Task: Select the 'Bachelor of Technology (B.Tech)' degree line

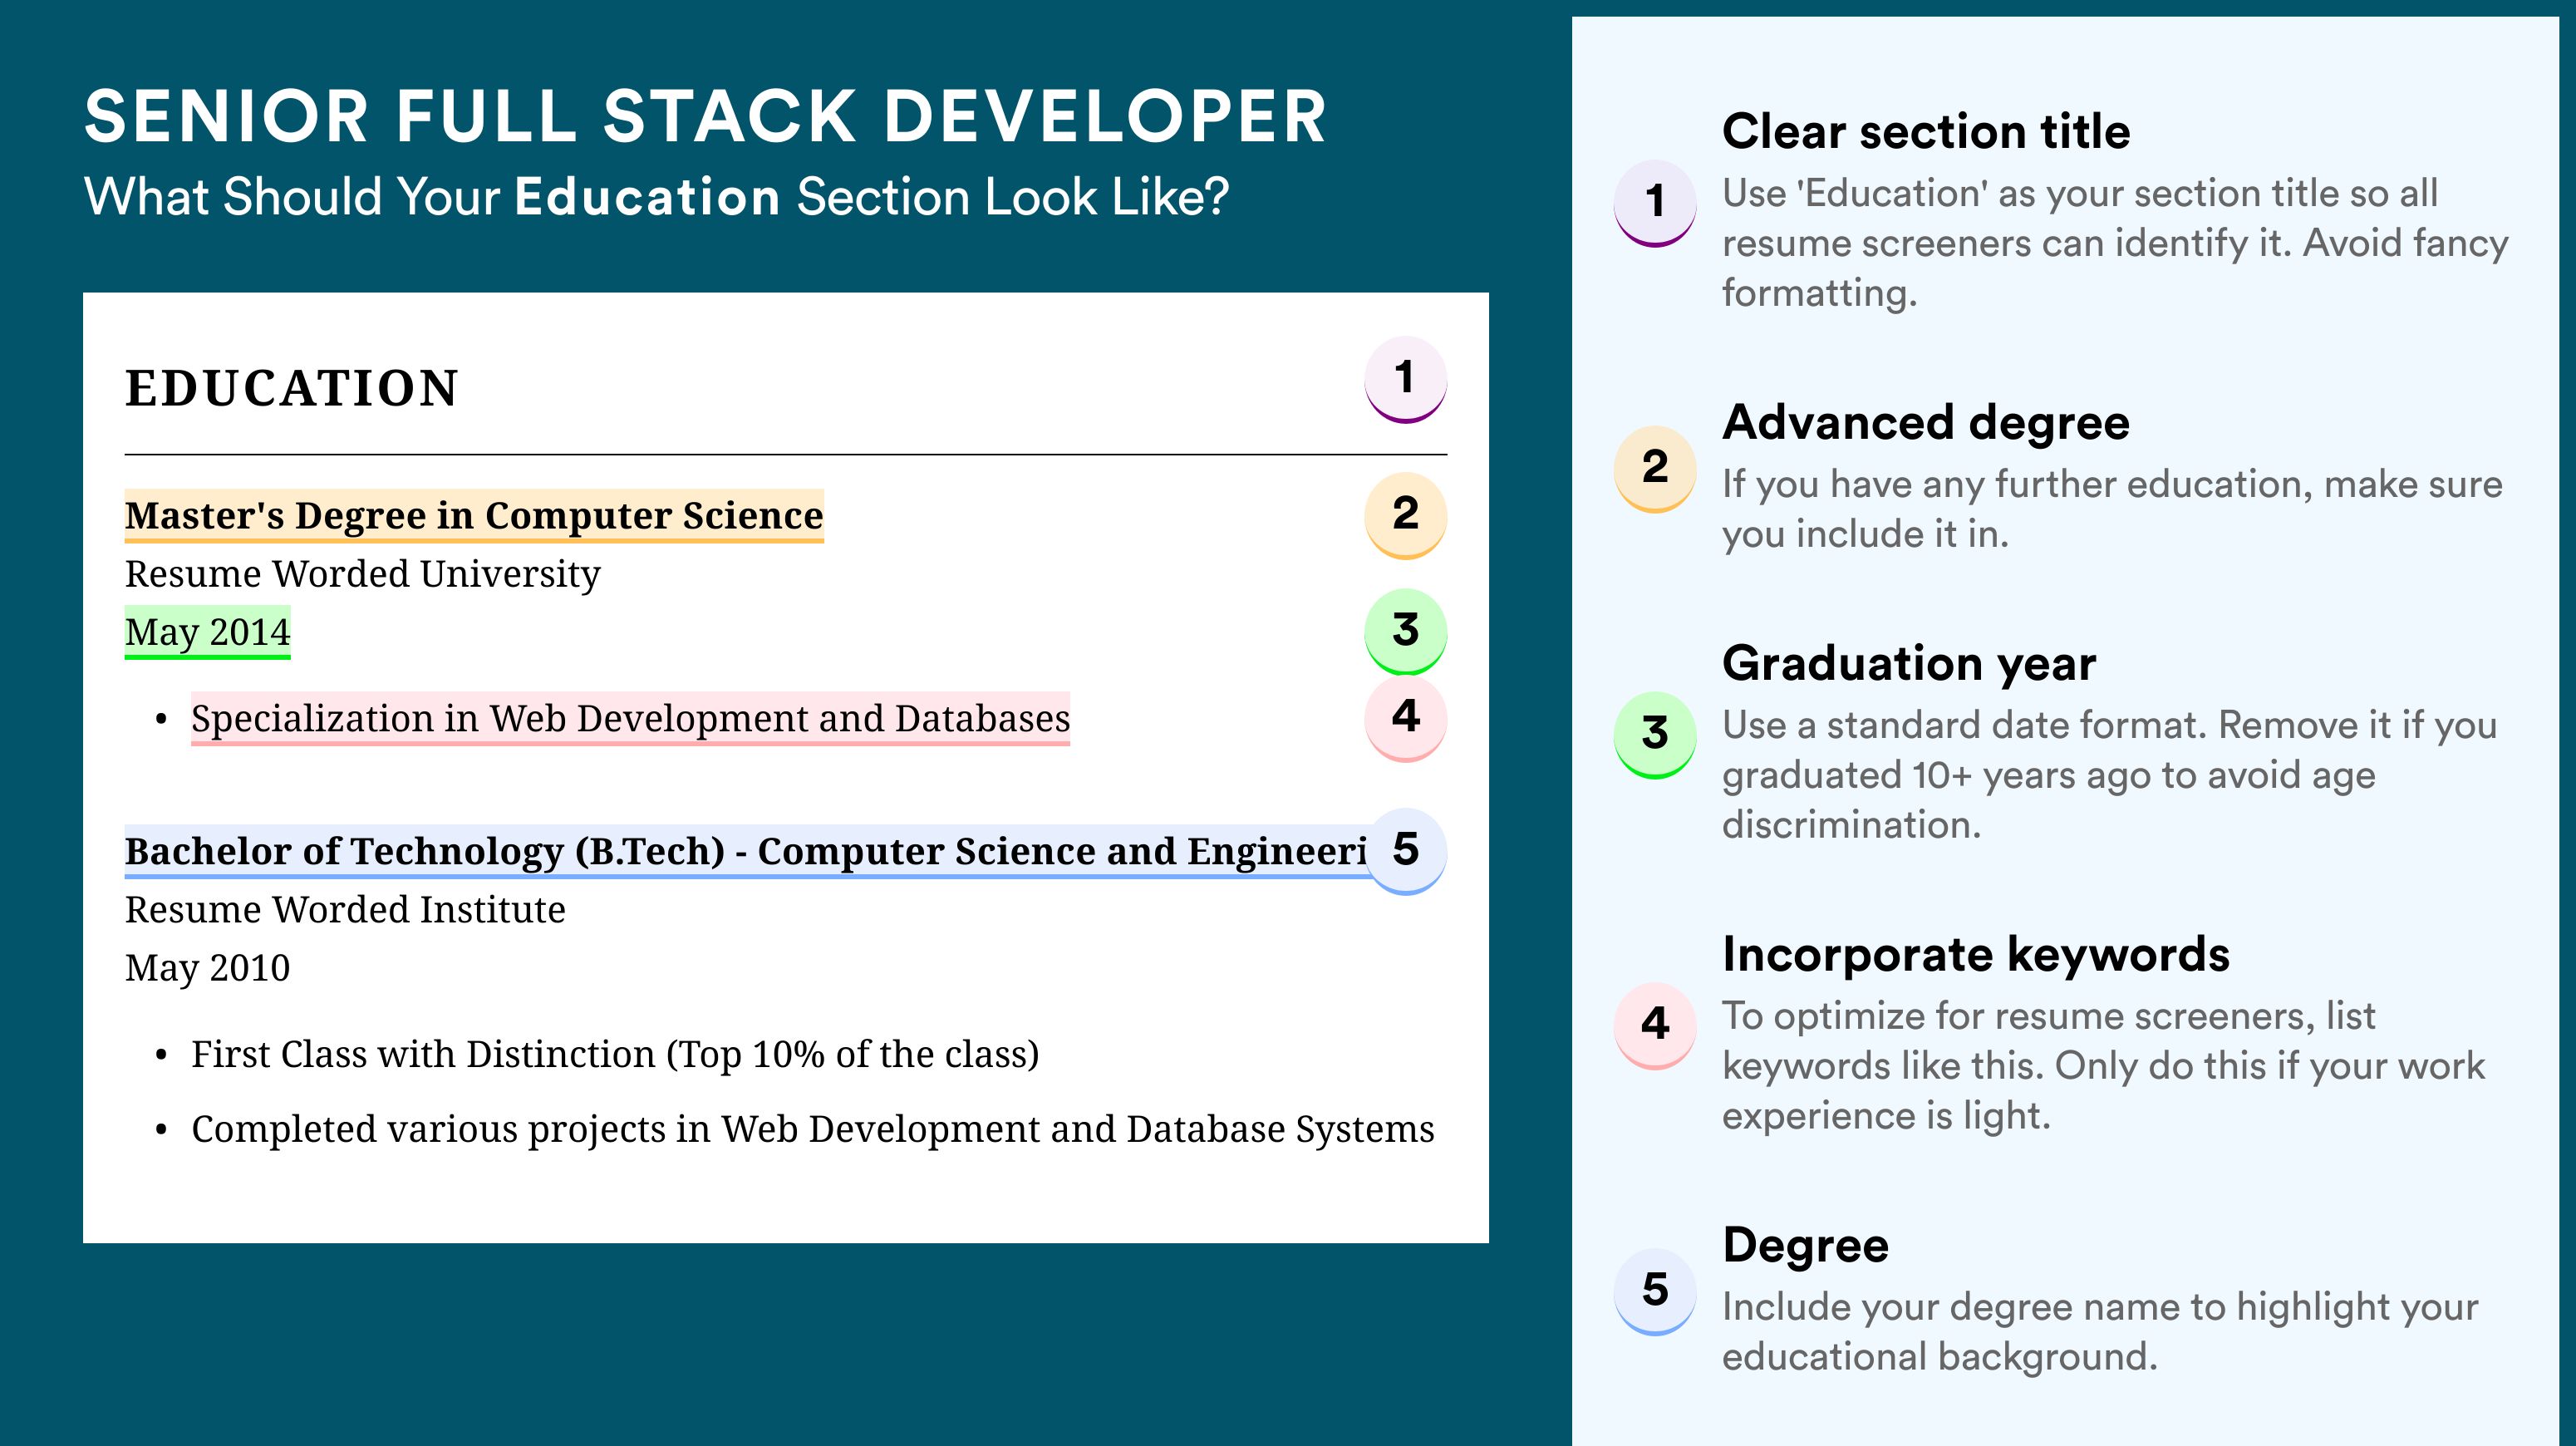Action: point(745,851)
